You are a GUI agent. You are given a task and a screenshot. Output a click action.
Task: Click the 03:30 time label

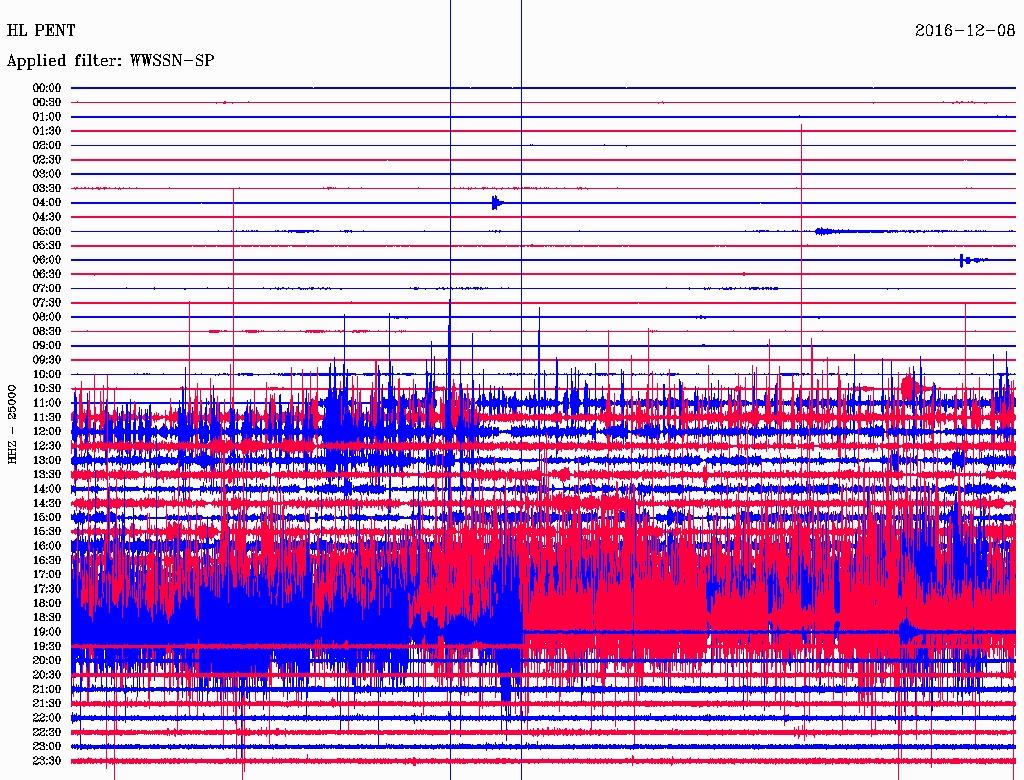tap(47, 188)
